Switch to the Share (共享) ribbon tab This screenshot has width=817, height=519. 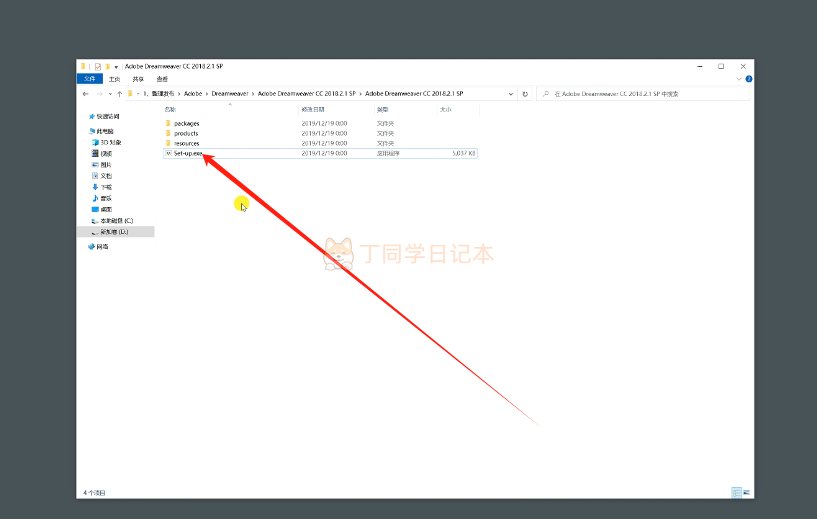point(138,79)
